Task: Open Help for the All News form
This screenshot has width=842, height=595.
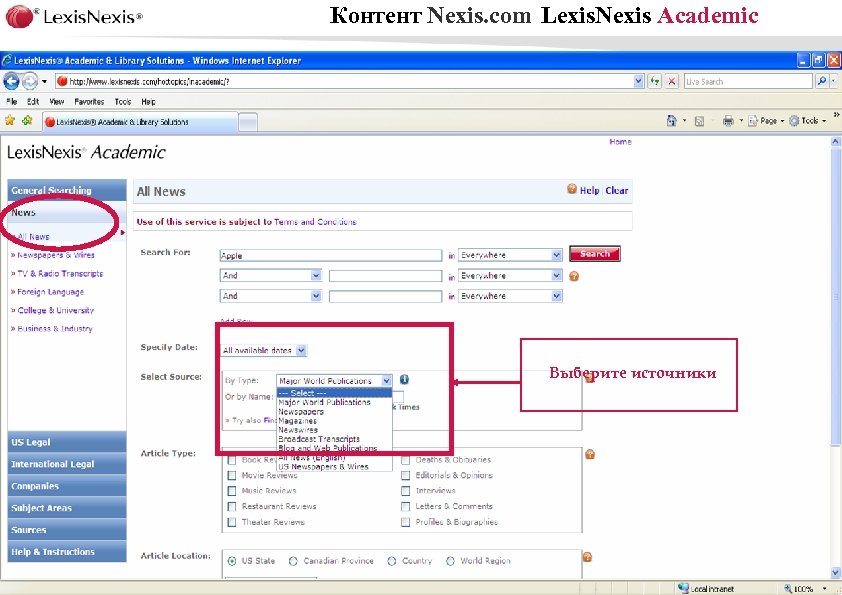Action: tap(590, 191)
